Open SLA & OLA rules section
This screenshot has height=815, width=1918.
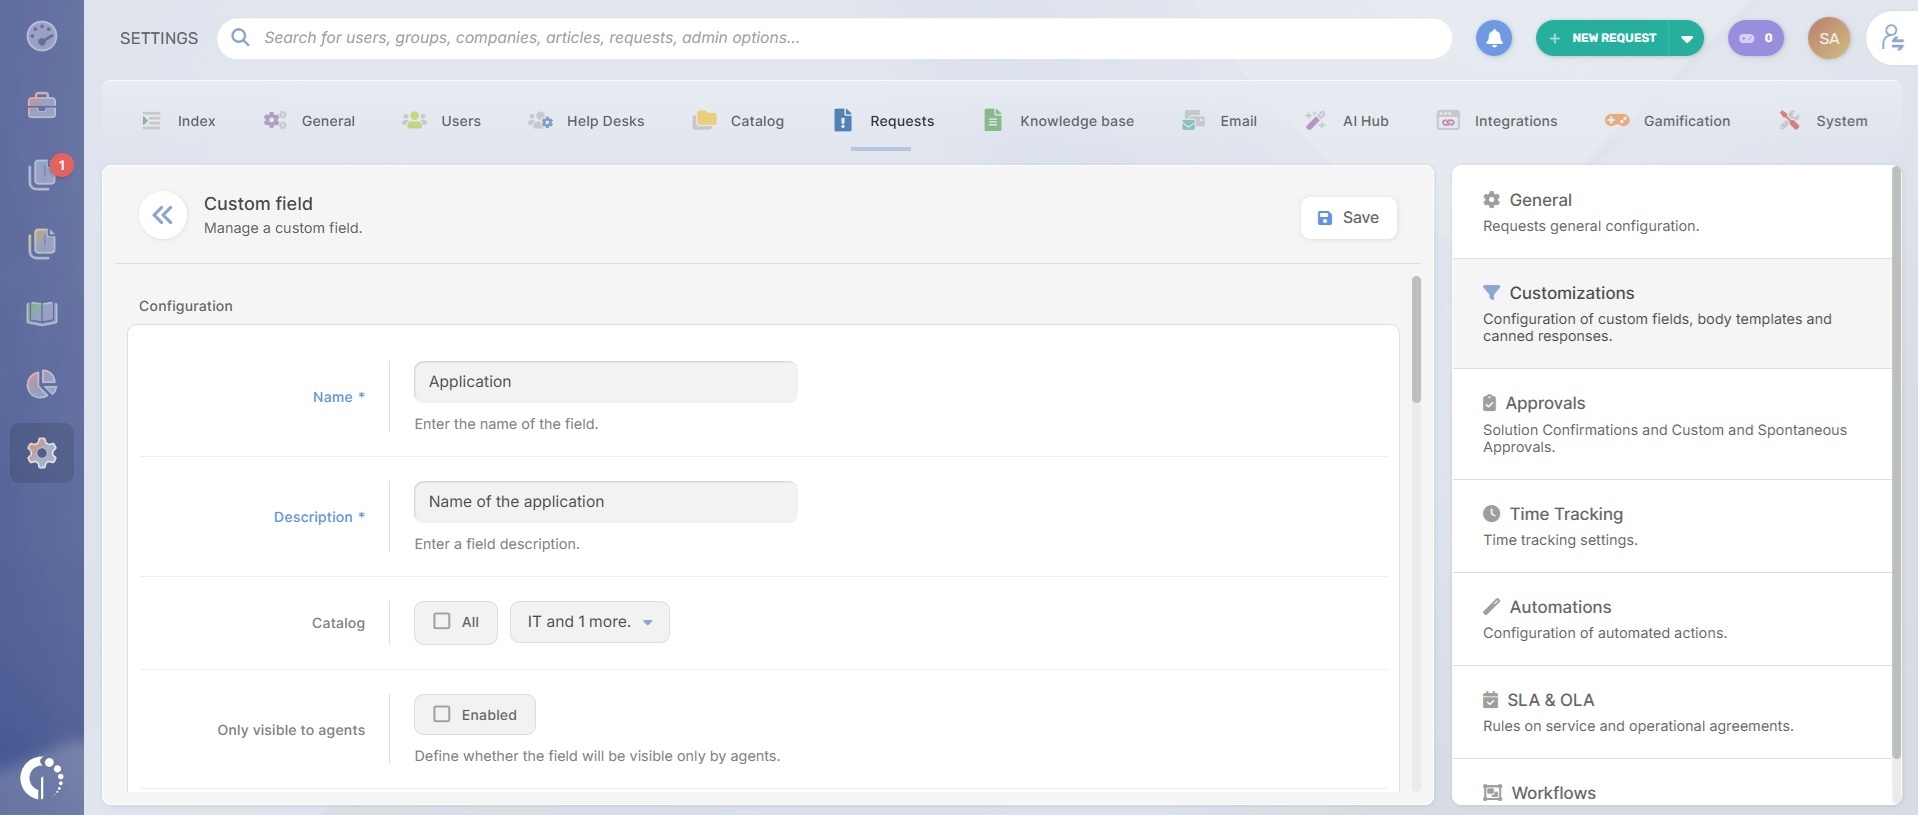[1672, 712]
